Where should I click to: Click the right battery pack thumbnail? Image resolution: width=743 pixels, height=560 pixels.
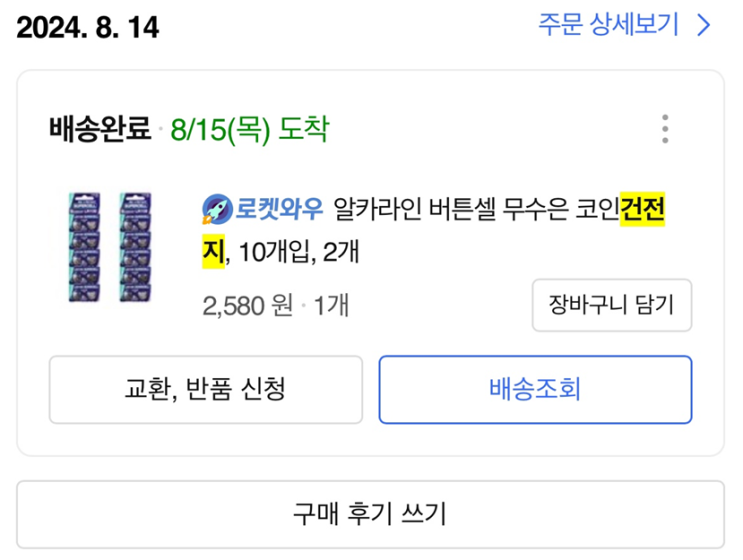pos(135,248)
